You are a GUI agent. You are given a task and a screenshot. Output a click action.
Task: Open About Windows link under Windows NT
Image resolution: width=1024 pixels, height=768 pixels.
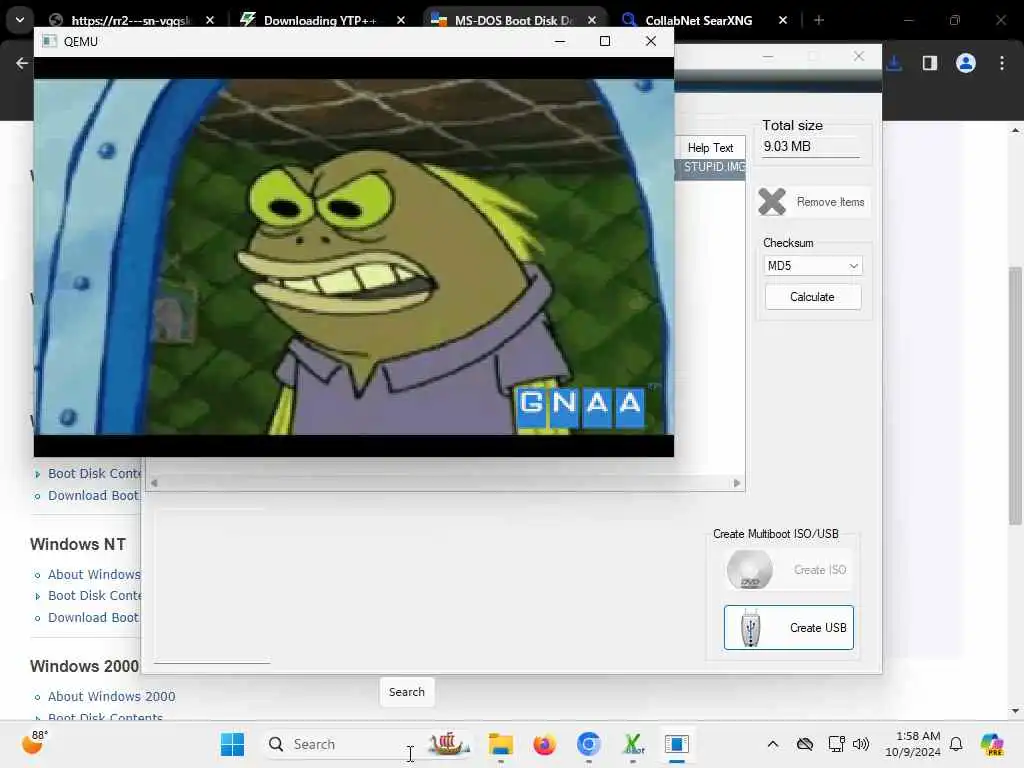94,574
